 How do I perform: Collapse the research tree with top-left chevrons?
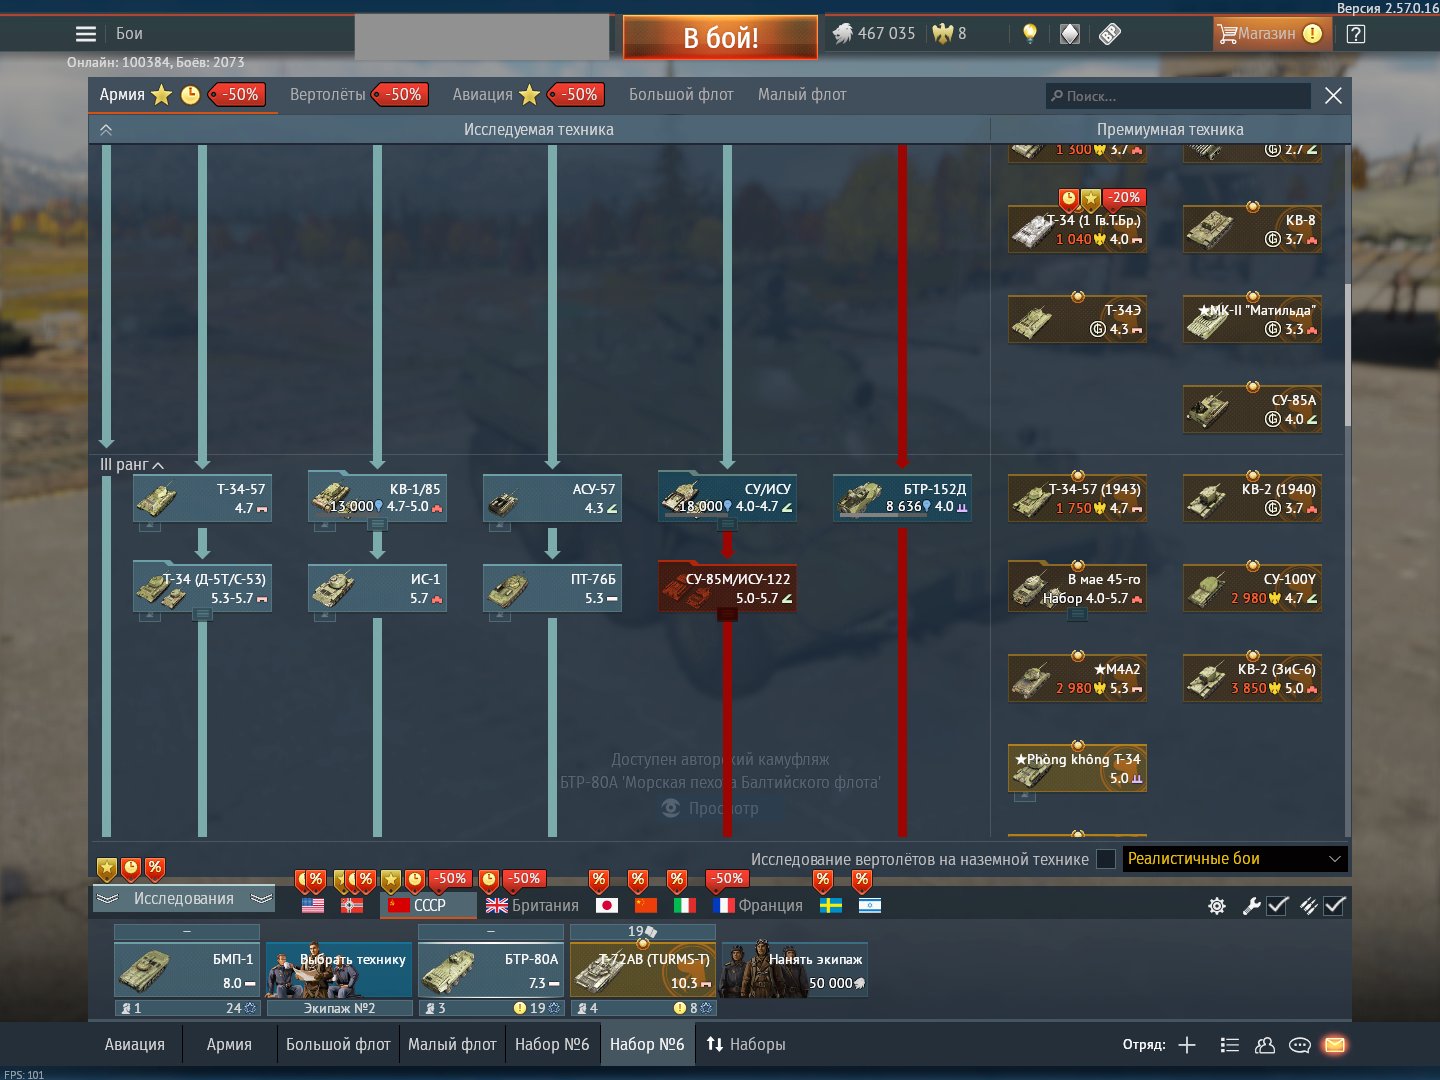click(106, 130)
